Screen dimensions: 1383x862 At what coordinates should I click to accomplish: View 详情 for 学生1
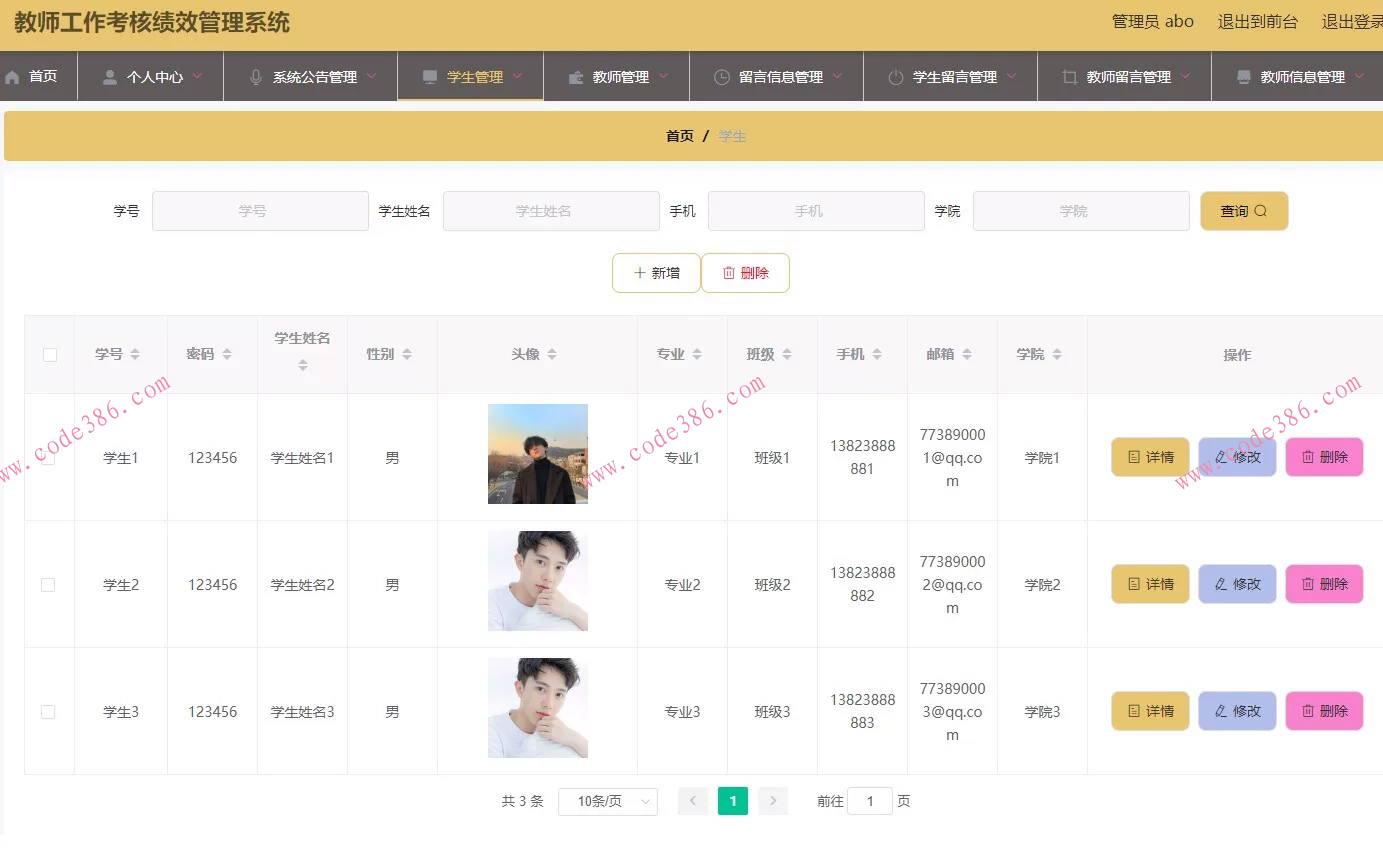pyautogui.click(x=1150, y=457)
